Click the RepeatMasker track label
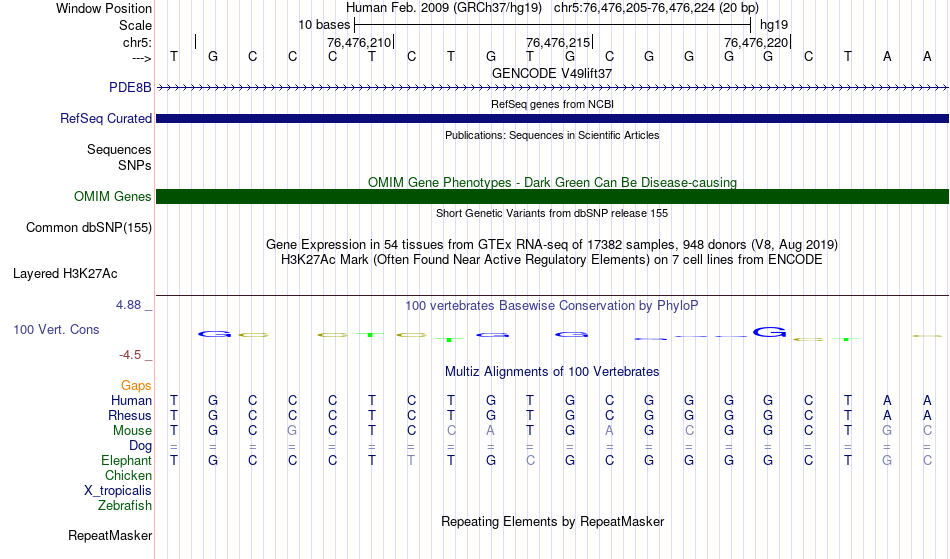950x559 pixels. tap(110, 535)
